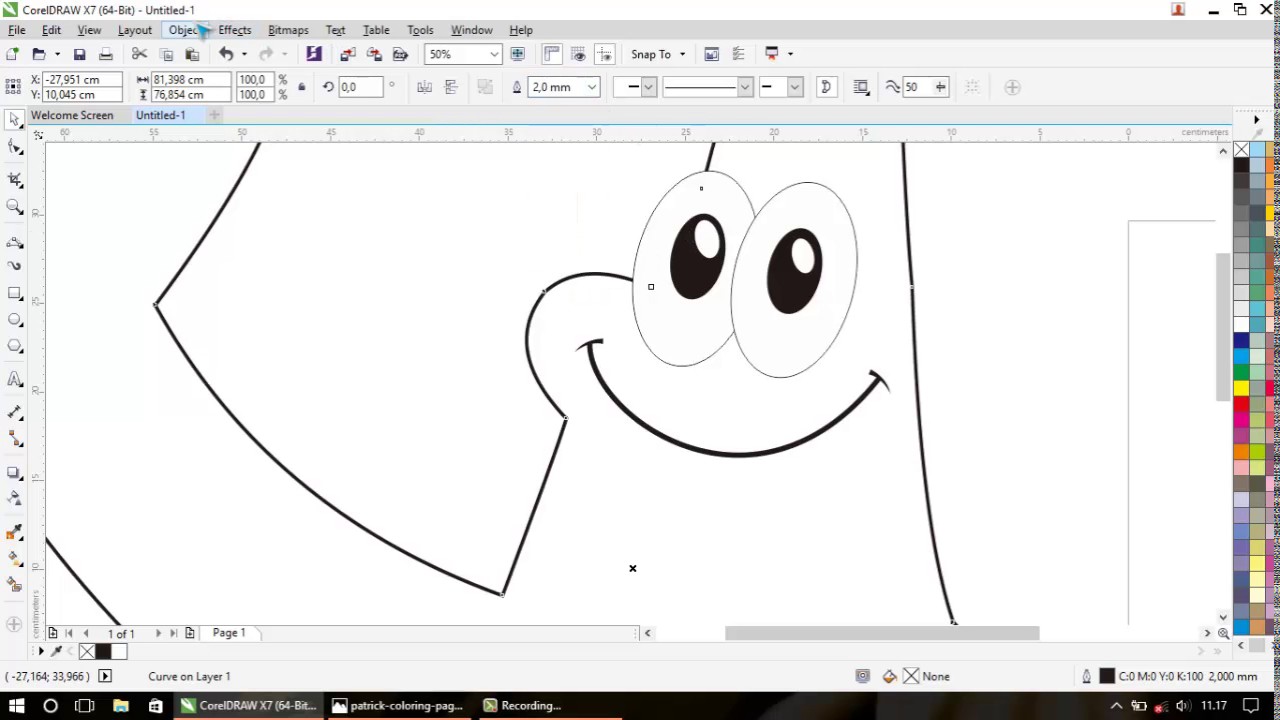Open the line style dropdown
This screenshot has width=1280, height=720.
click(x=744, y=87)
